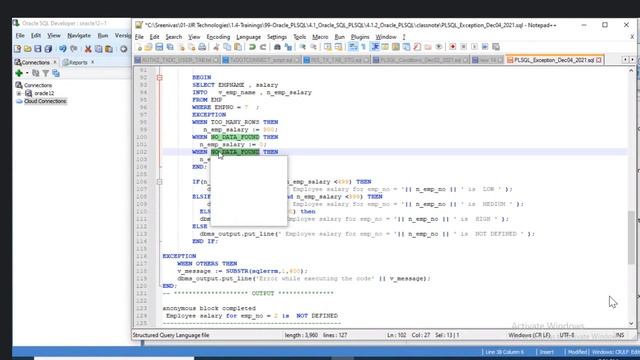Click Save All icon in Notepad++ toolbar
Image resolution: width=640 pixels, height=360 pixels.
click(x=170, y=47)
